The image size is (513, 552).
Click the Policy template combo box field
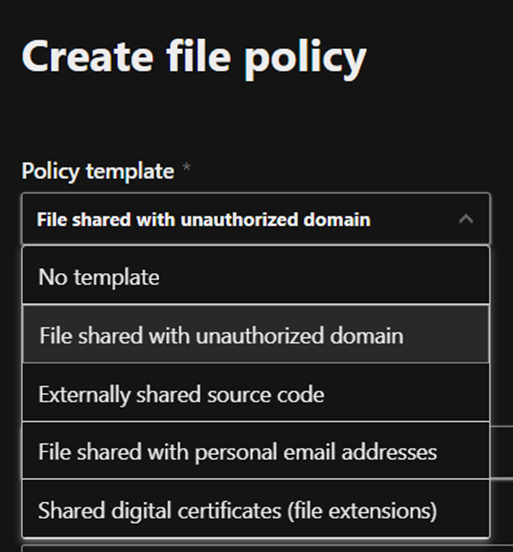[256, 219]
